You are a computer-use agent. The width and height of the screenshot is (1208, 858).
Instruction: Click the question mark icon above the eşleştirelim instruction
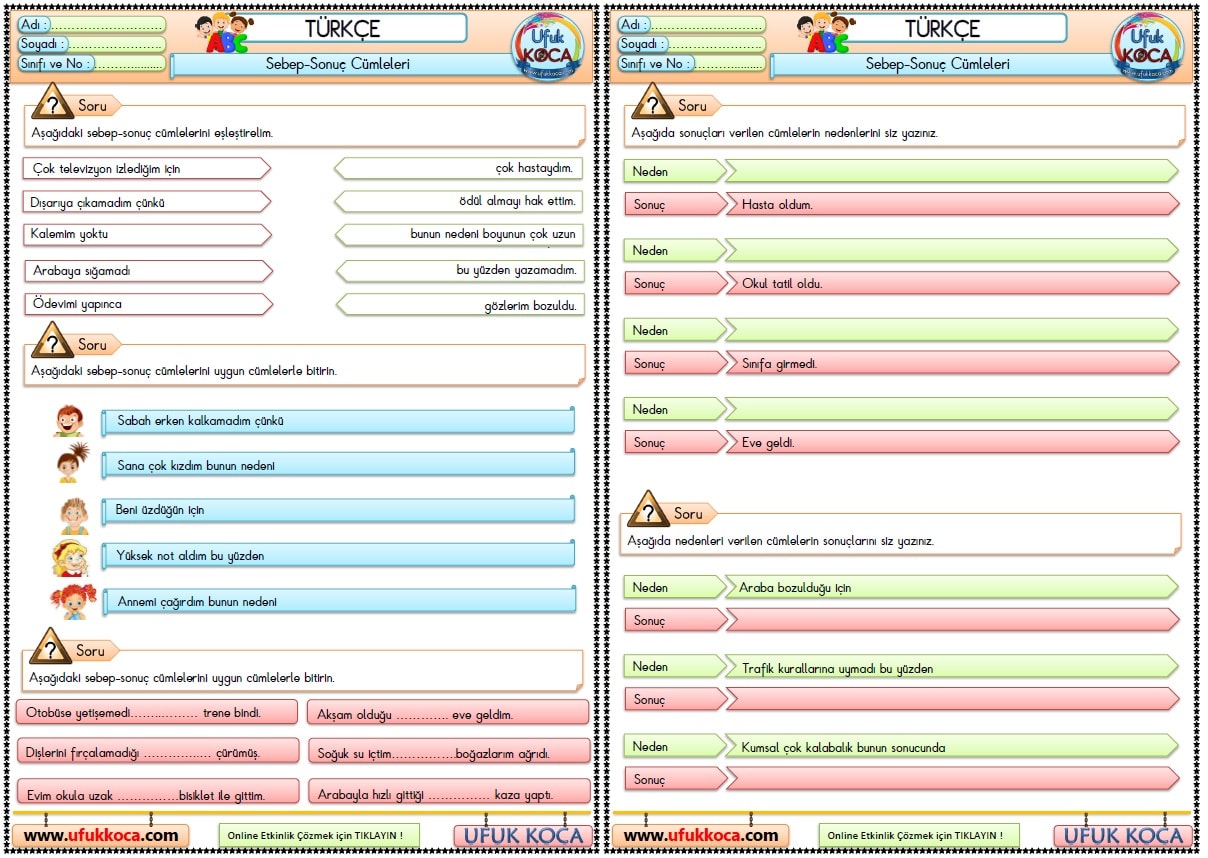click(53, 103)
